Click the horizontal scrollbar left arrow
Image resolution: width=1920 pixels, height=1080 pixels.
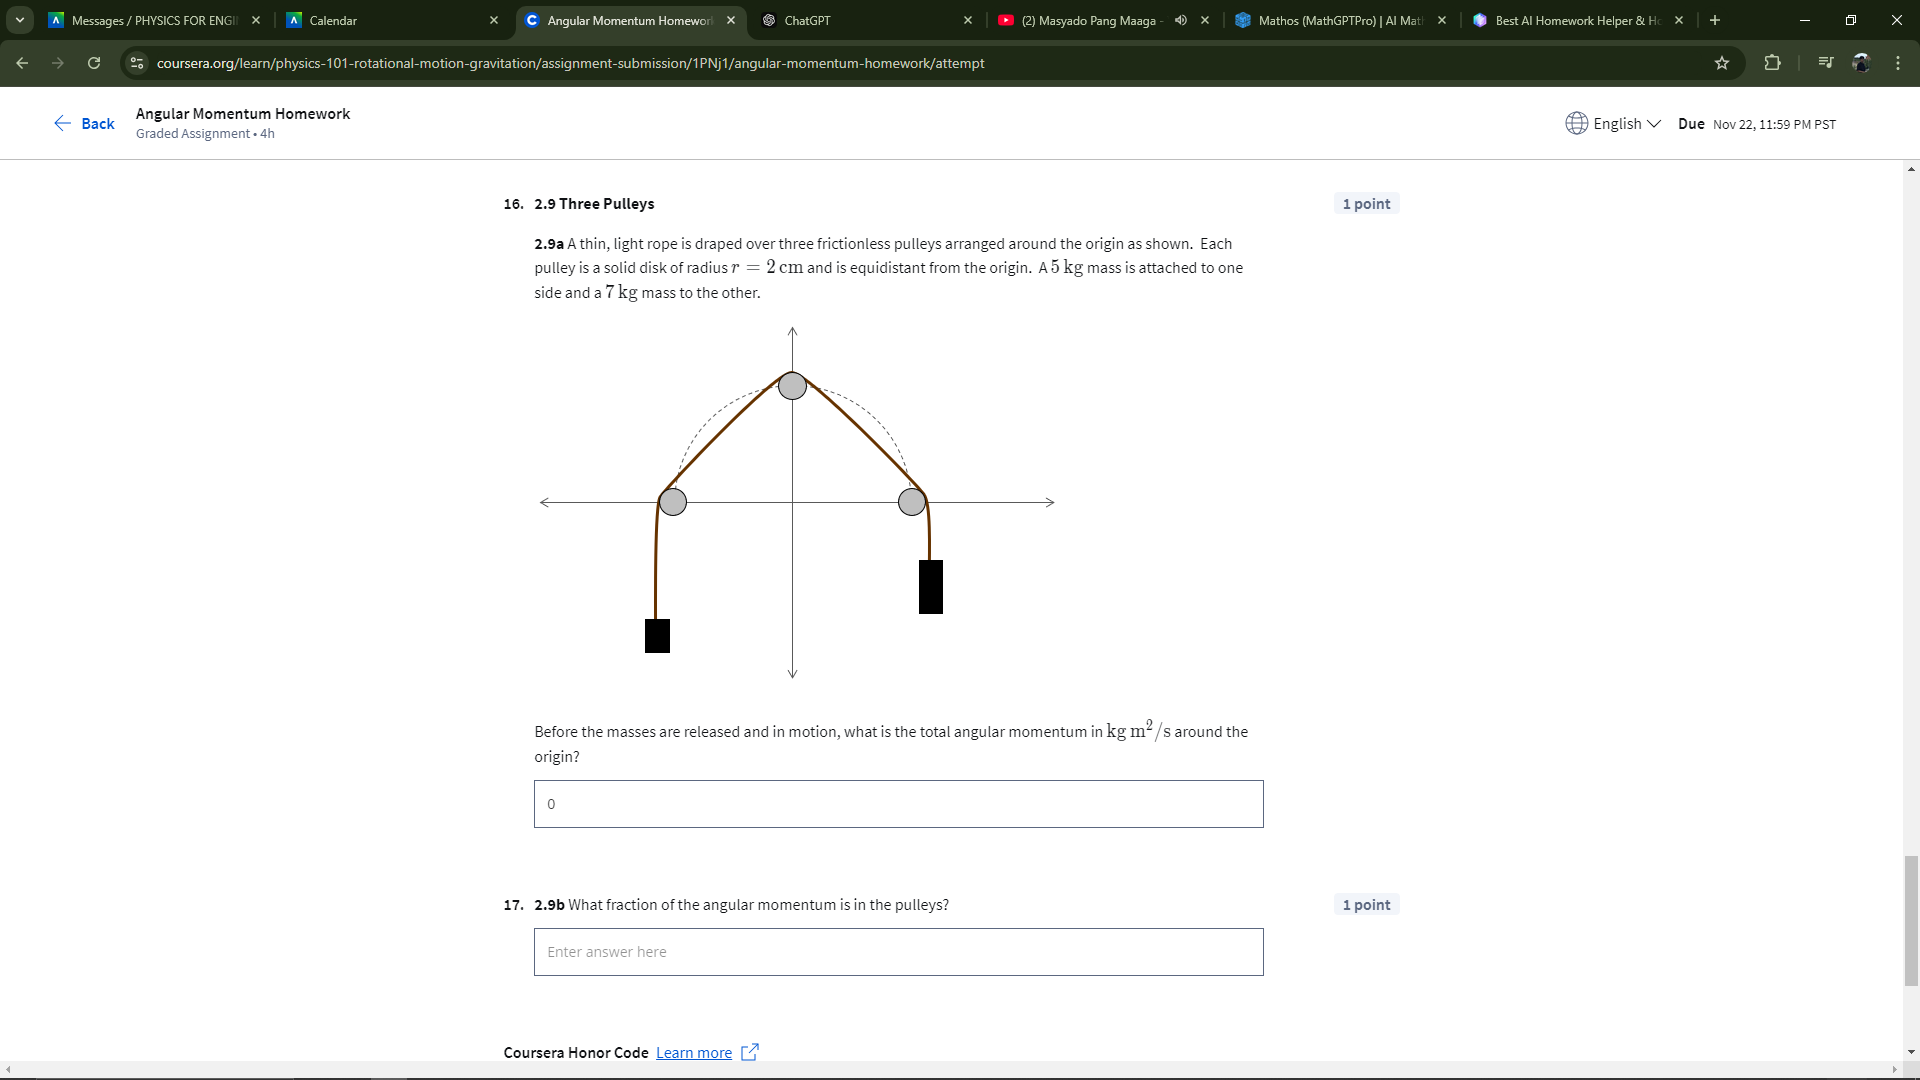(x=8, y=1070)
